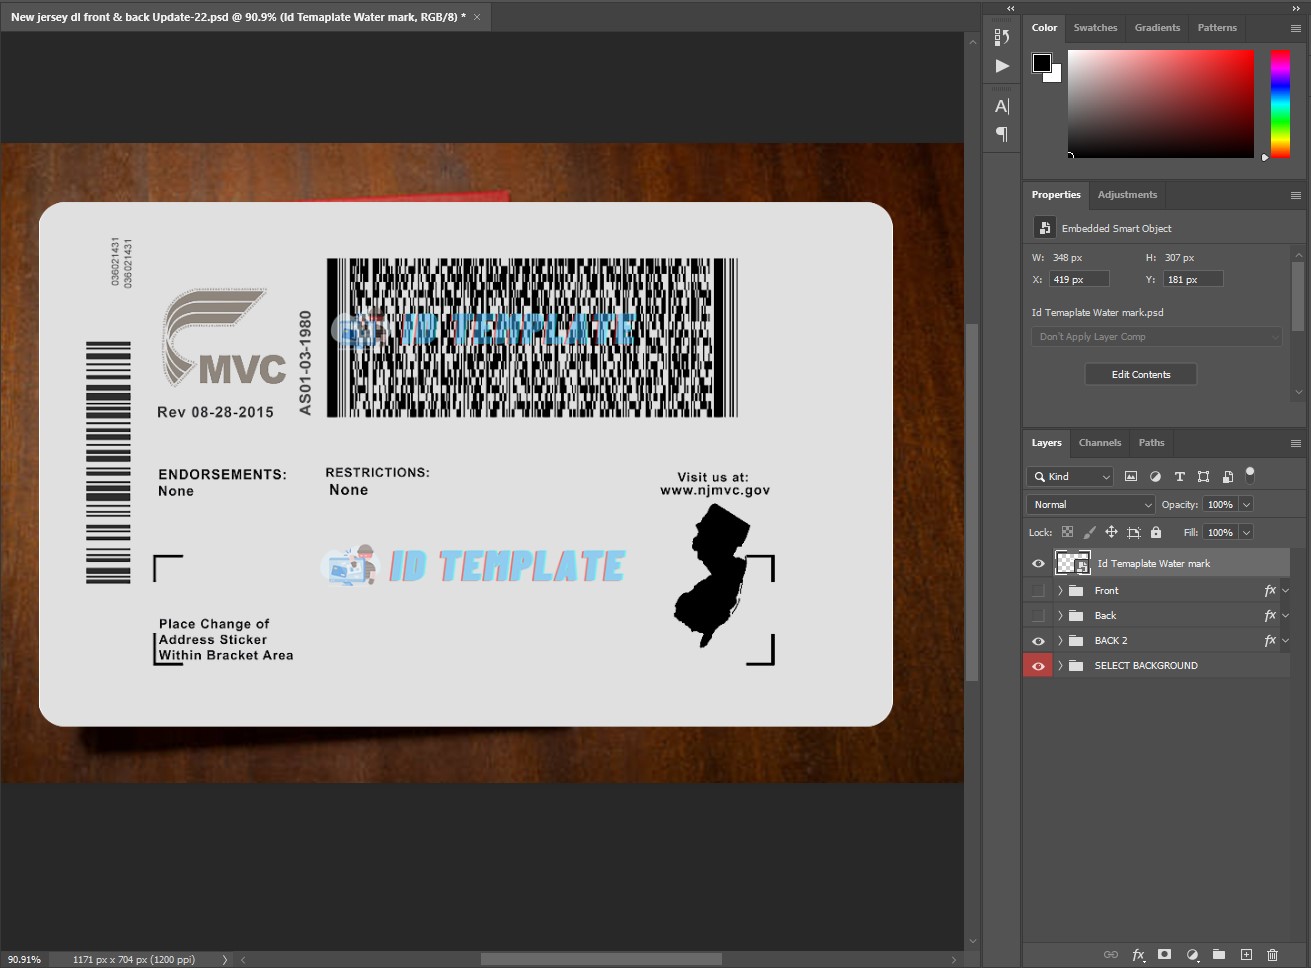The image size is (1311, 968).
Task: Open the Actions panel play icon
Action: pos(1002,66)
